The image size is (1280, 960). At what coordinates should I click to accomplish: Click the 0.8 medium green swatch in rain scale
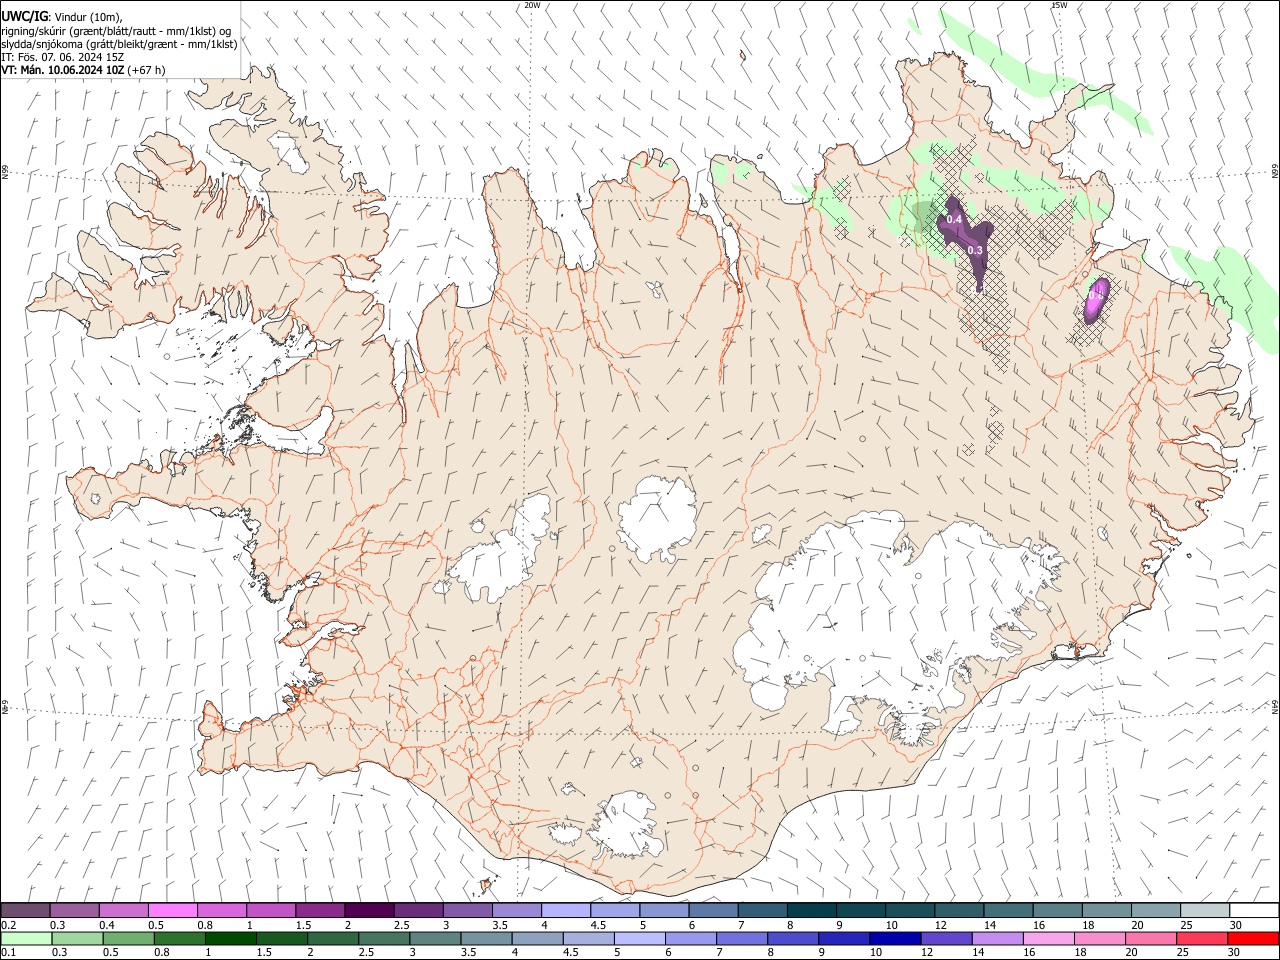click(180, 938)
